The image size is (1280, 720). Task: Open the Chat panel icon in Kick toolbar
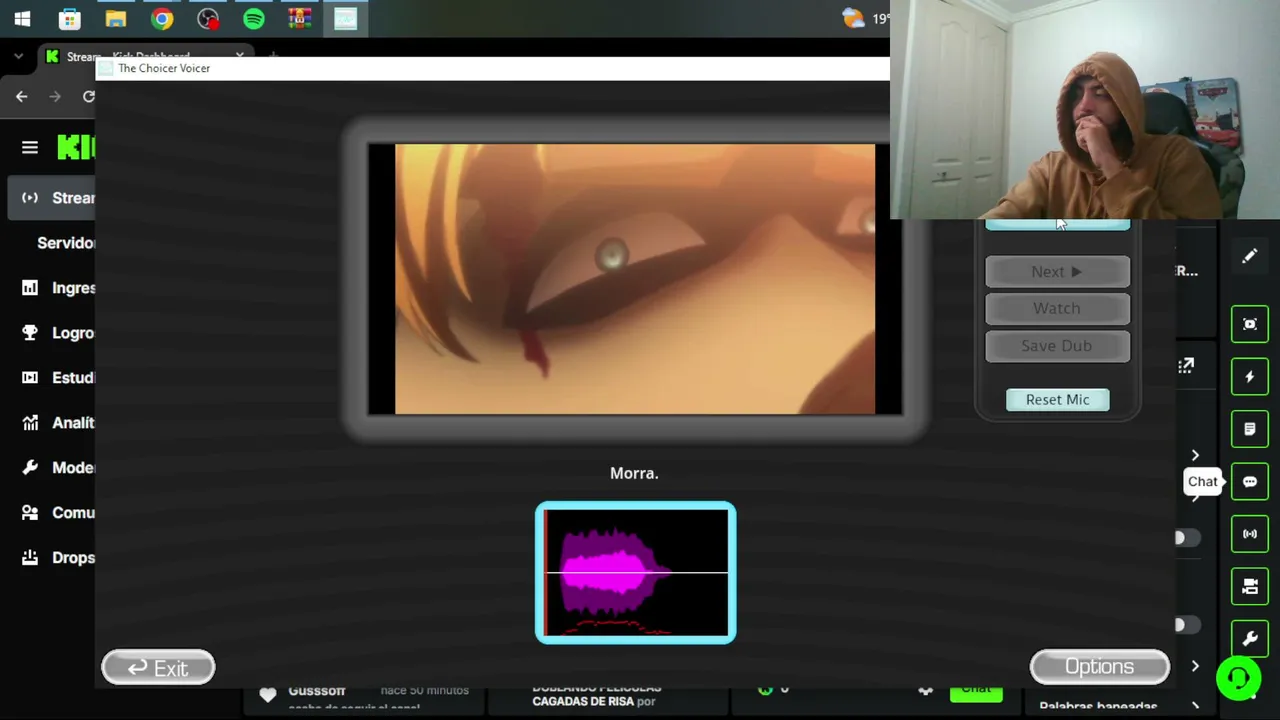click(1250, 482)
